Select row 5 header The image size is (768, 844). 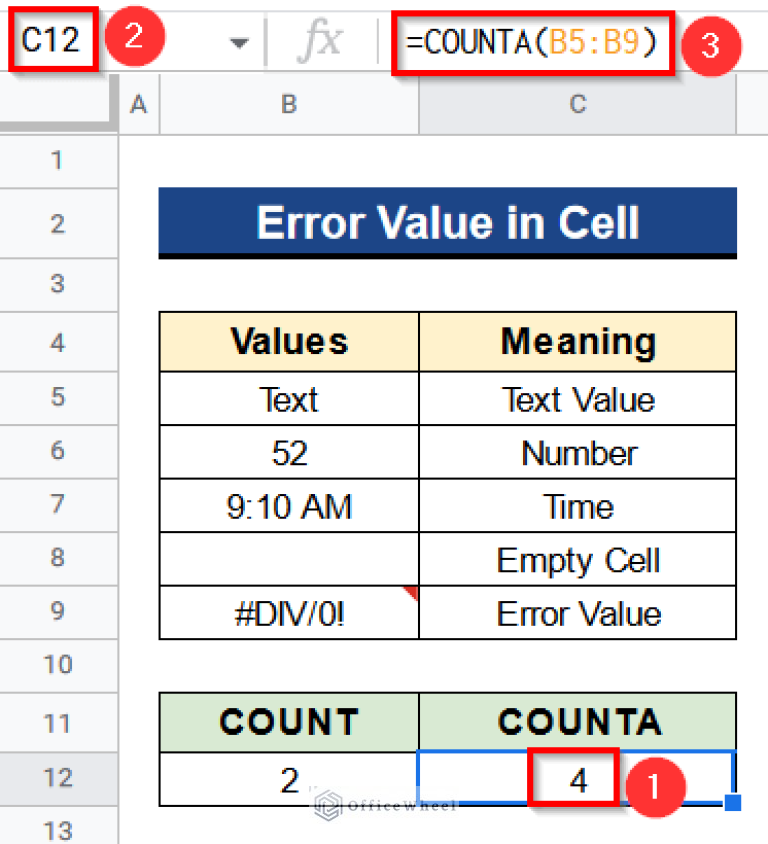[59, 399]
